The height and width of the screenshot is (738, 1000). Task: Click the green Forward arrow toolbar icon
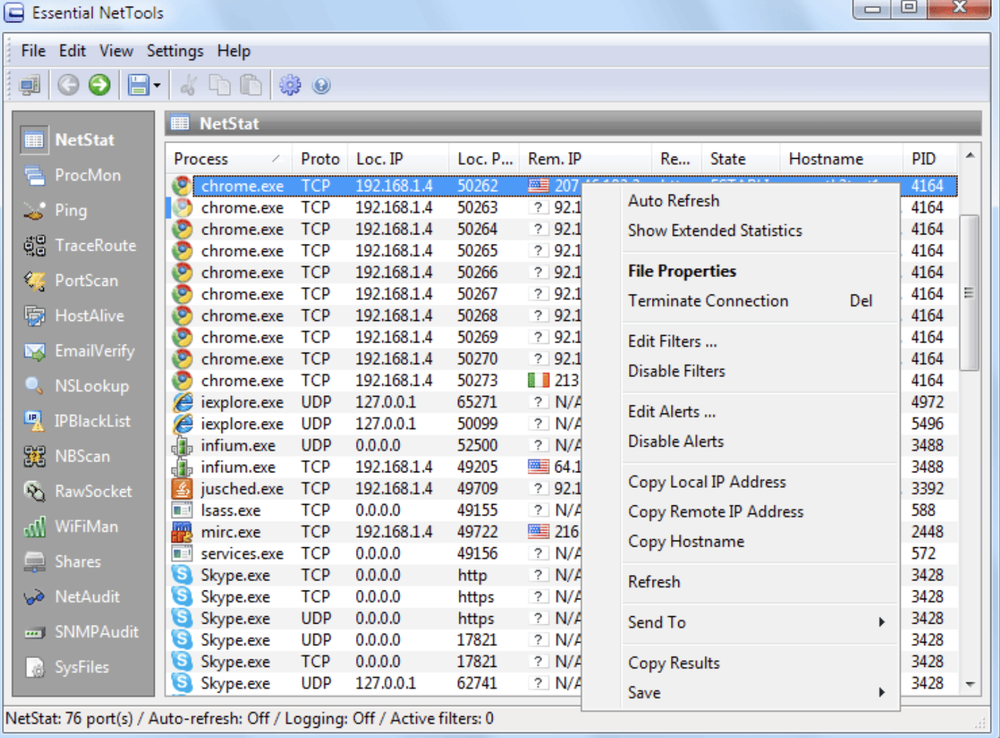pyautogui.click(x=99, y=85)
